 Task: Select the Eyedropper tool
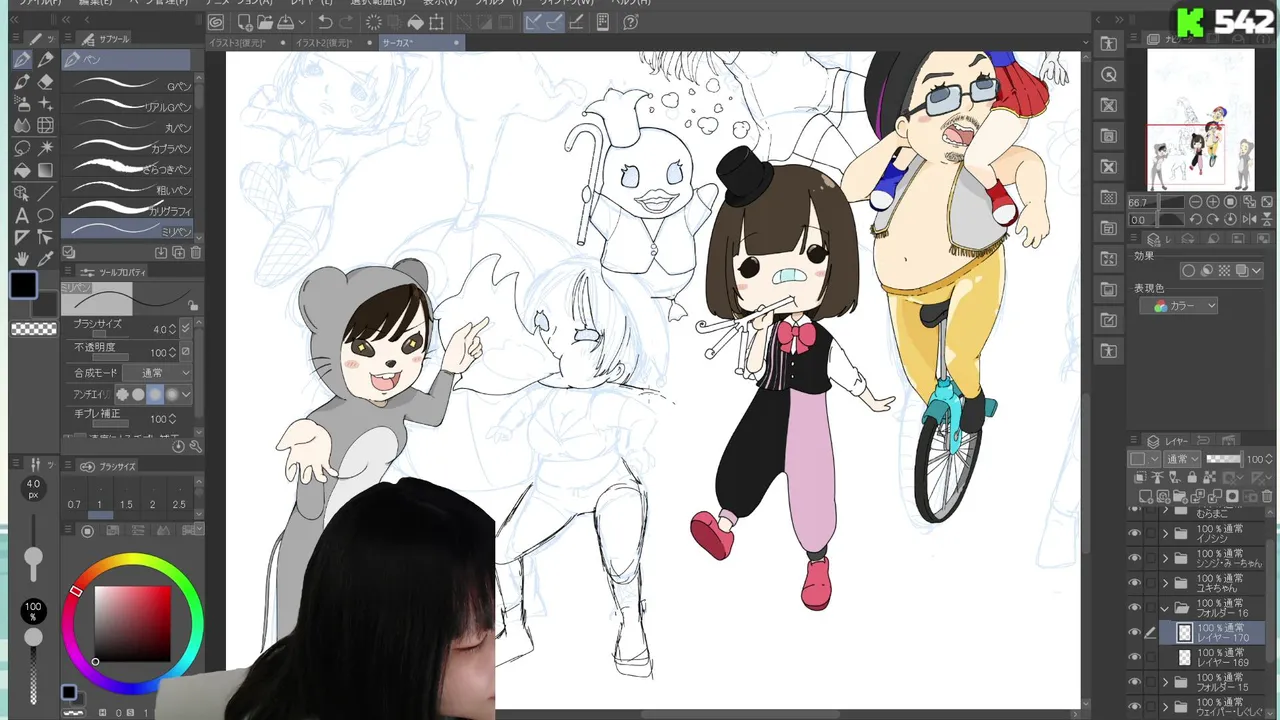point(45,259)
